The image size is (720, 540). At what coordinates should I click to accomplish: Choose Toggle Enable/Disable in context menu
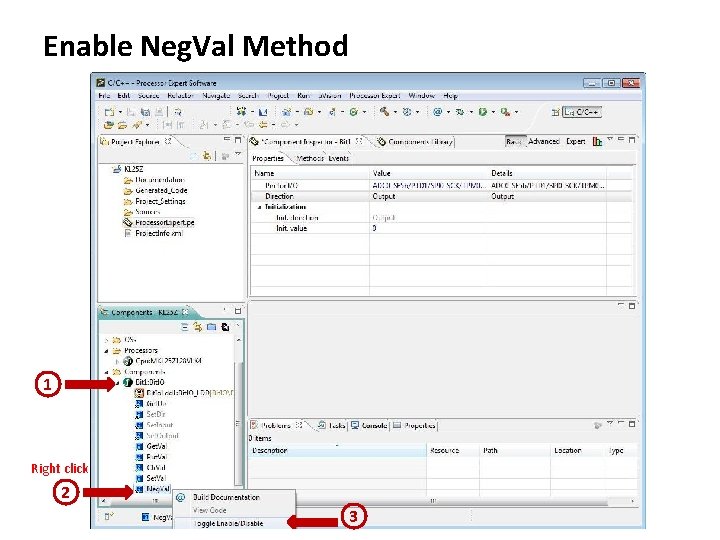(228, 523)
